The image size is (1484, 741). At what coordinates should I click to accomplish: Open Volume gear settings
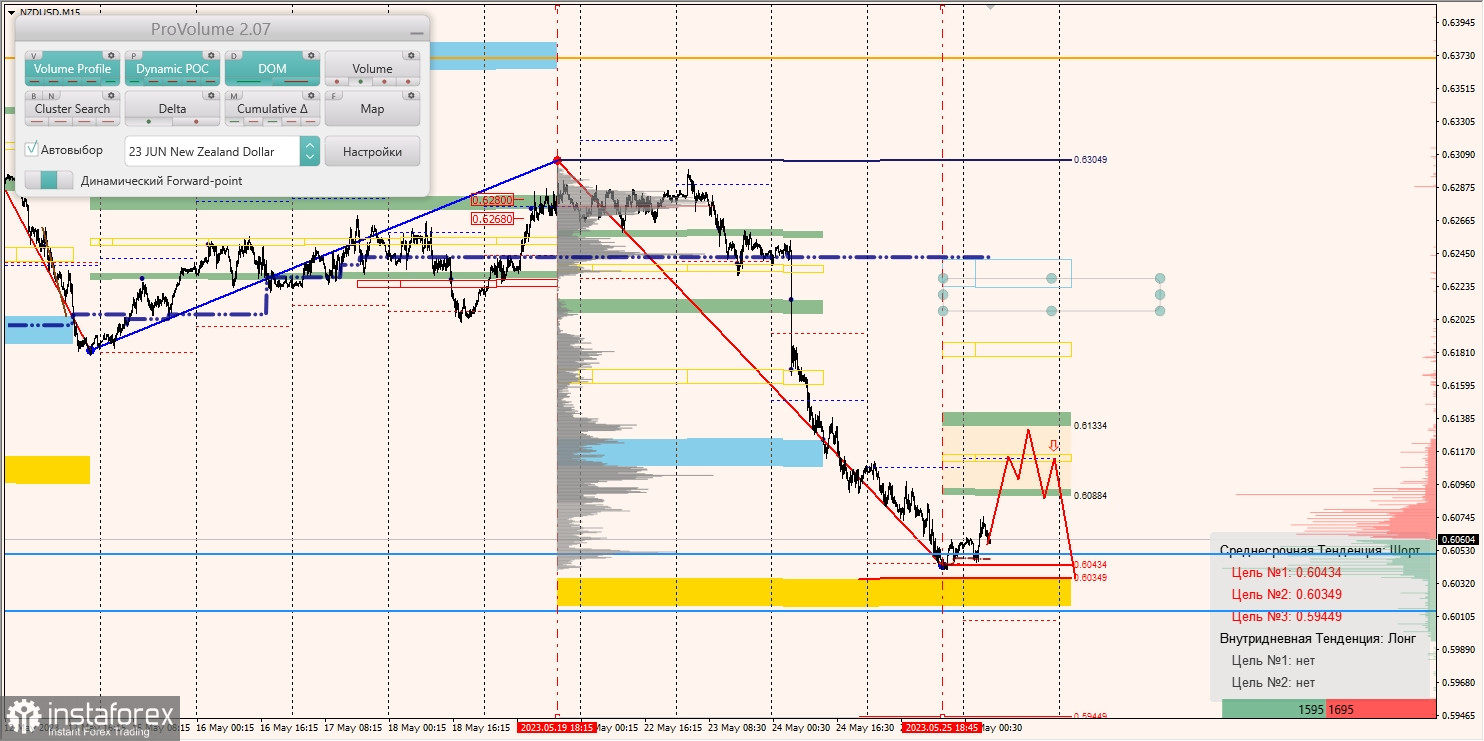click(x=411, y=55)
